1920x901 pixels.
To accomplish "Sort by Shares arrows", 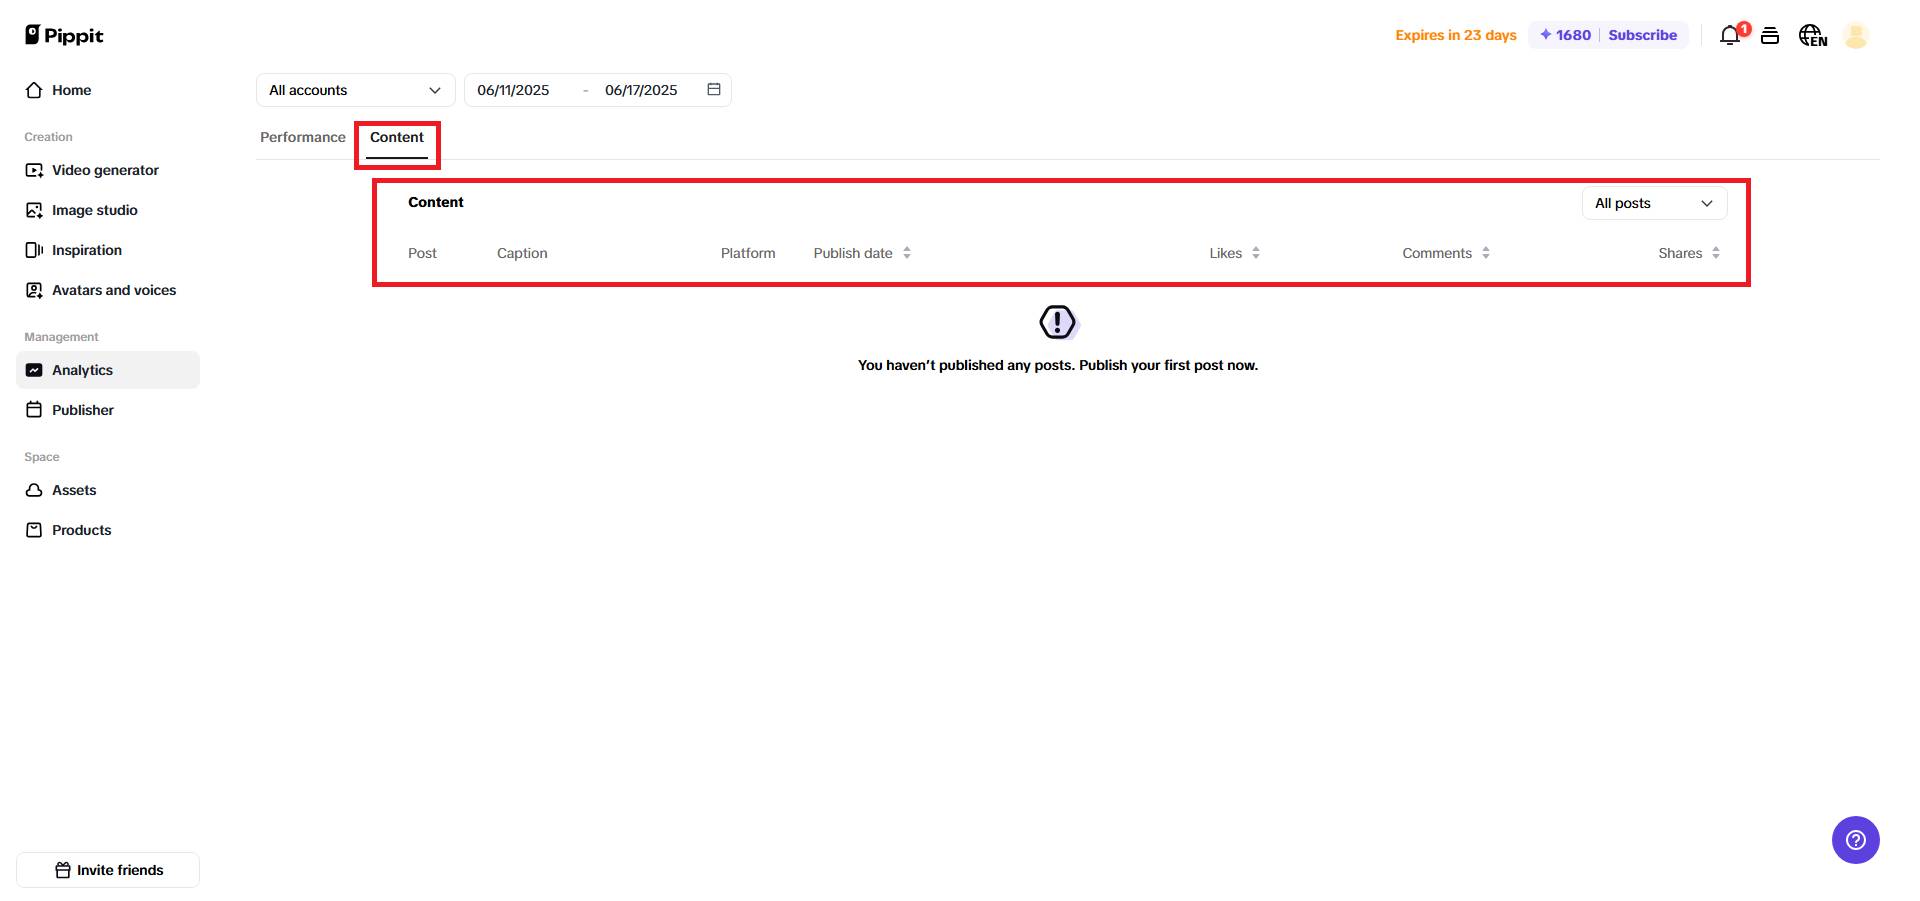I will (x=1716, y=253).
